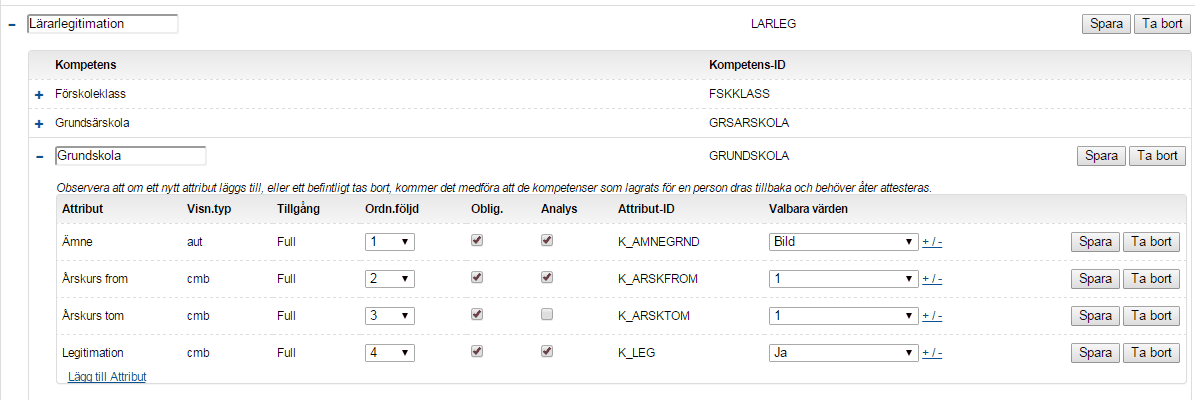
Task: Save the Lärarlegitimation category with Spara
Action: pyautogui.click(x=1106, y=24)
